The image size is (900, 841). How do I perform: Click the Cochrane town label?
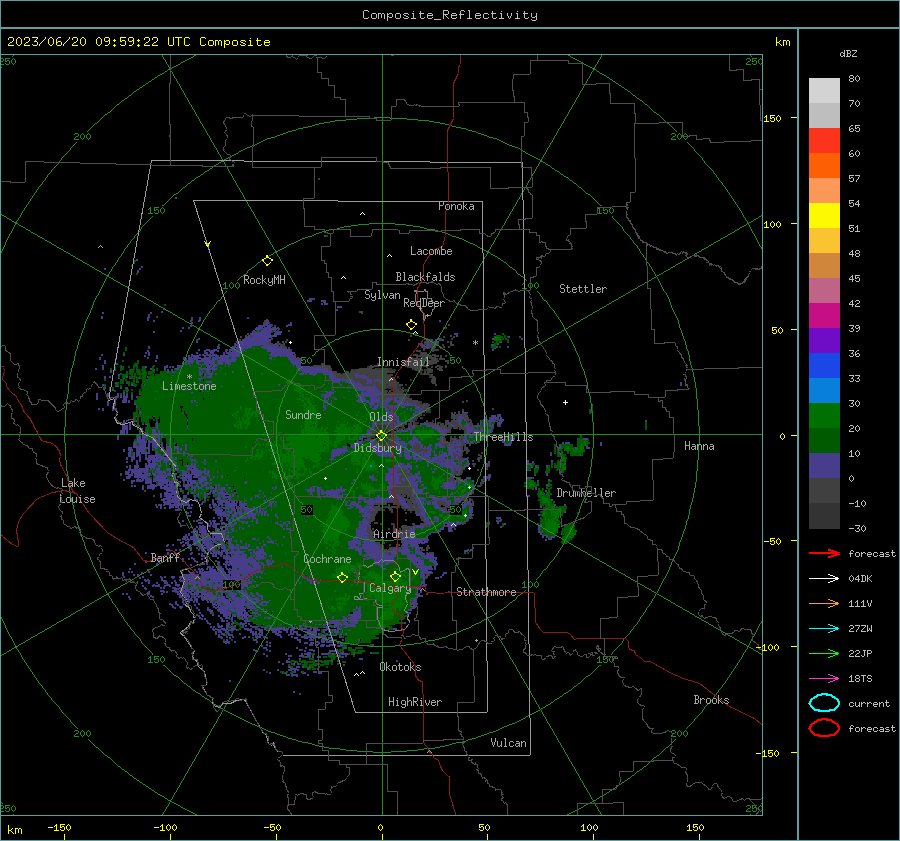[327, 559]
